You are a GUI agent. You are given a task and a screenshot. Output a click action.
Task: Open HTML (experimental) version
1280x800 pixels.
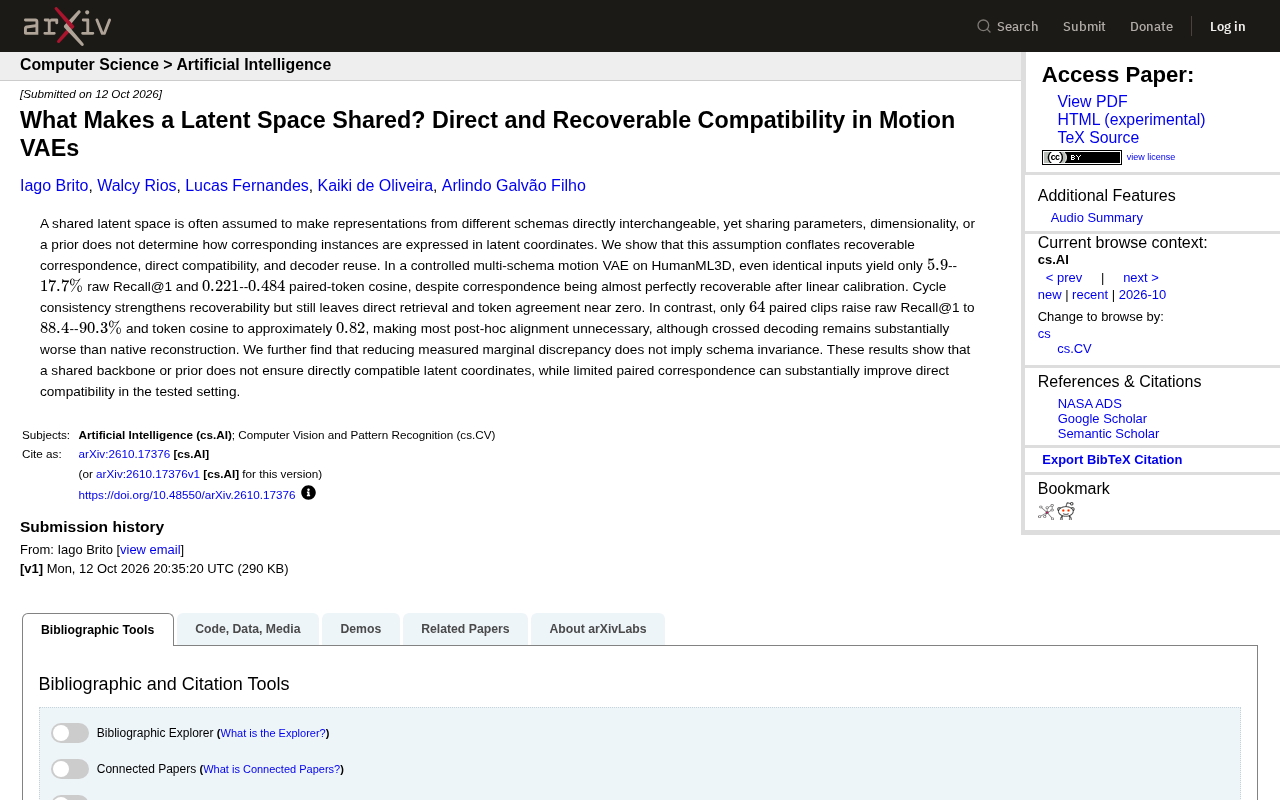(1131, 120)
